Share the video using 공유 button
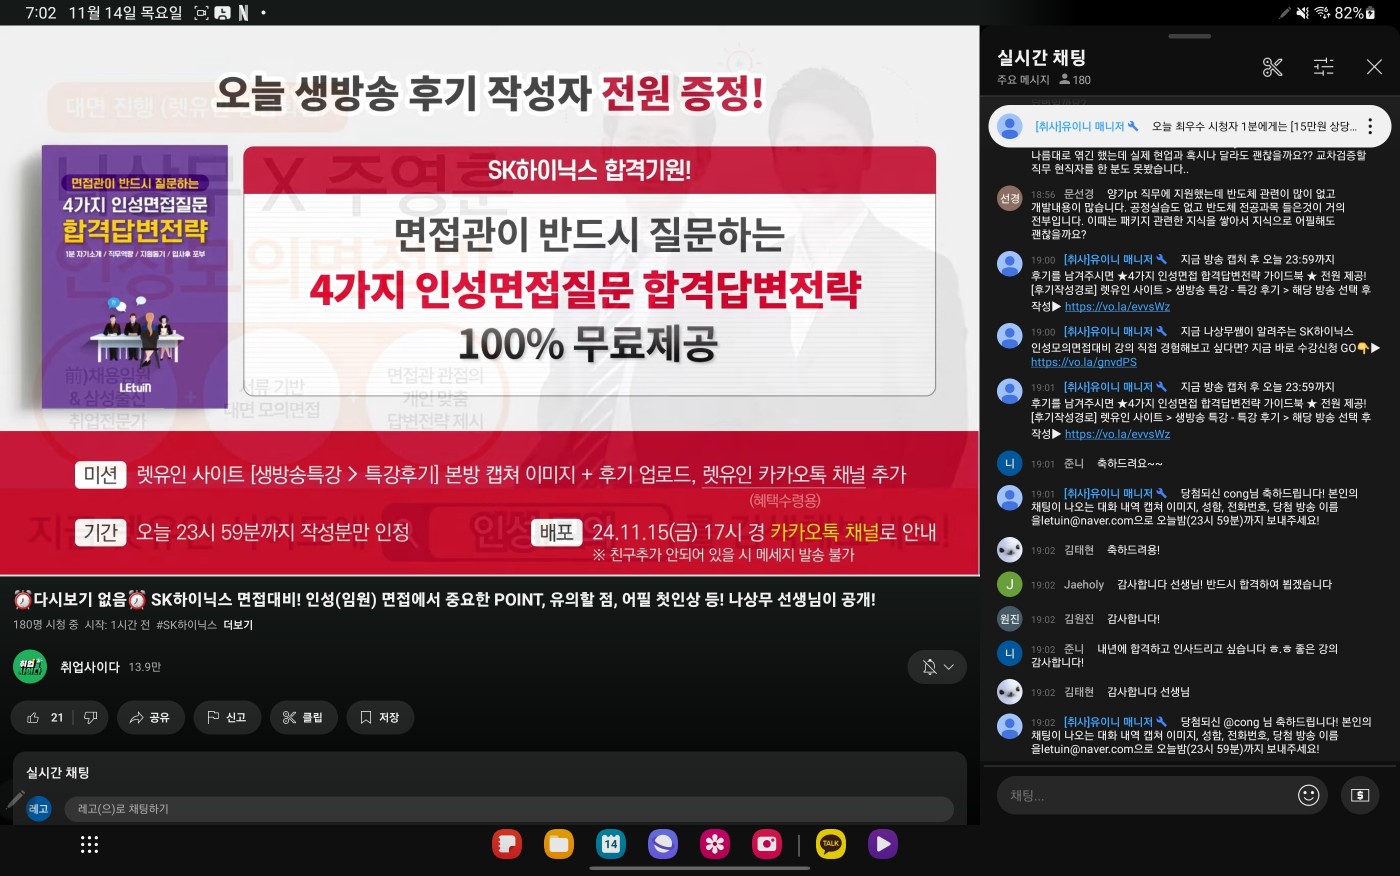This screenshot has width=1400, height=876. tap(150, 717)
